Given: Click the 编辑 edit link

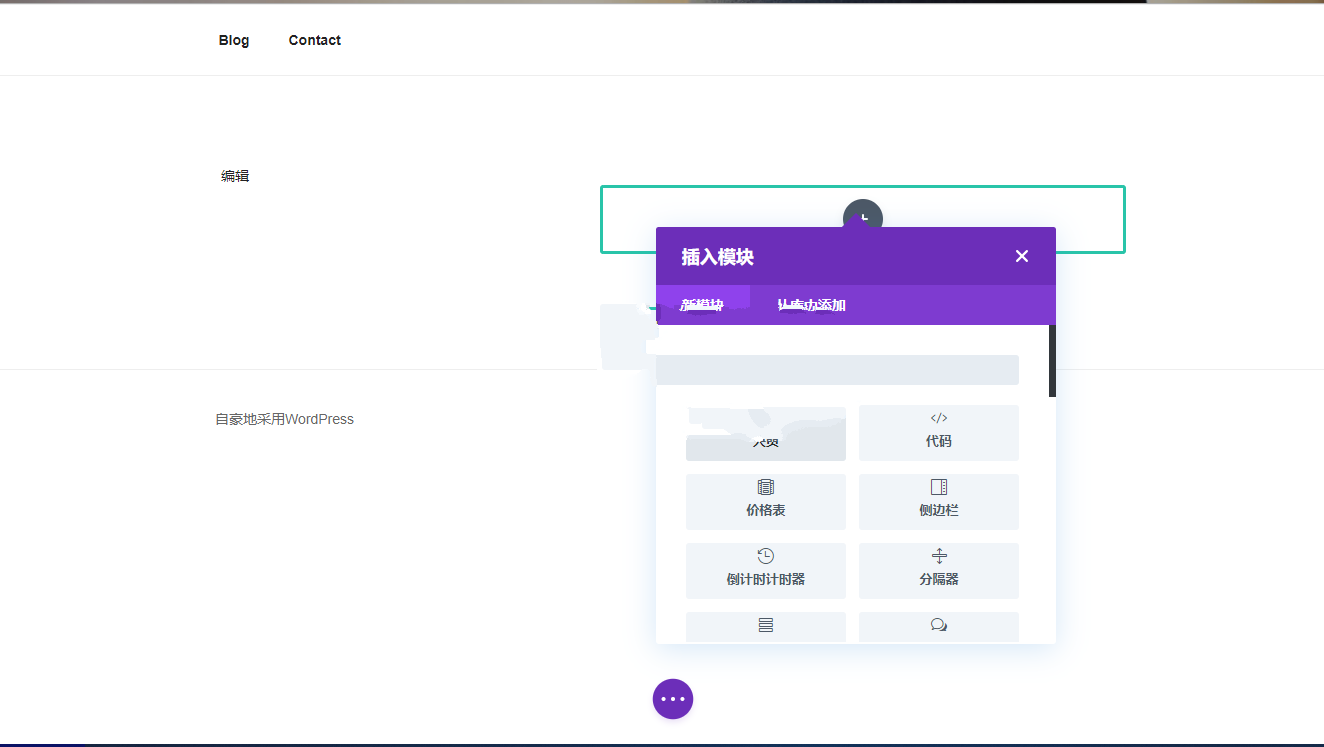Looking at the screenshot, I should point(235,176).
